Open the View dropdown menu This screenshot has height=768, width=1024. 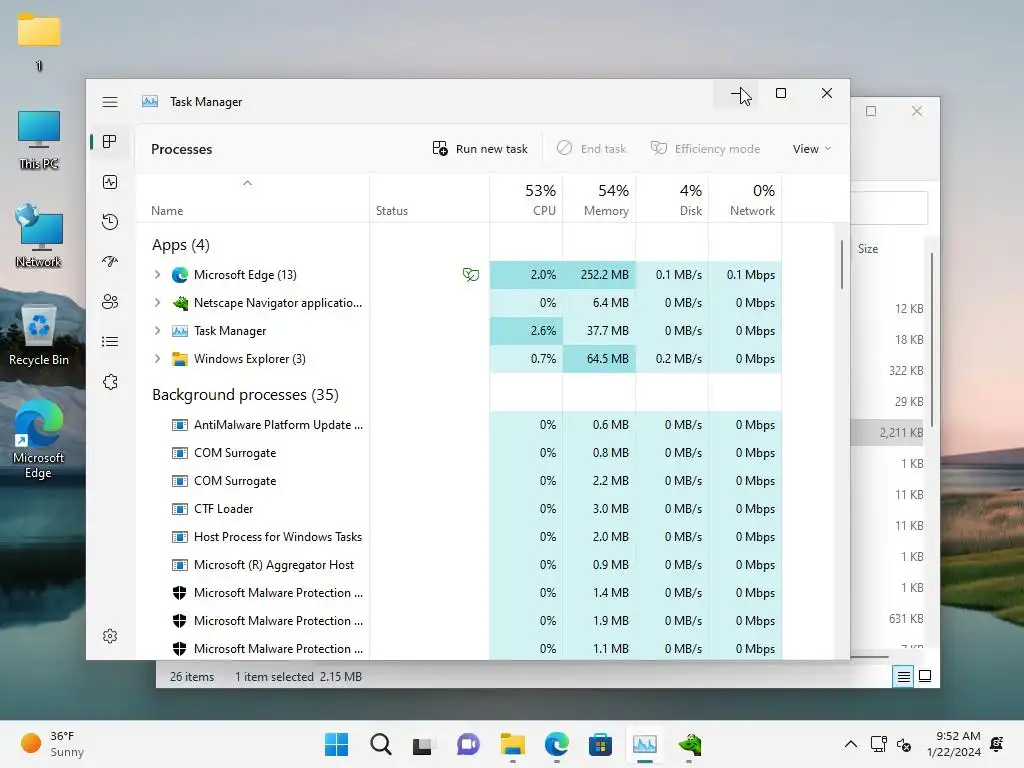(x=812, y=149)
